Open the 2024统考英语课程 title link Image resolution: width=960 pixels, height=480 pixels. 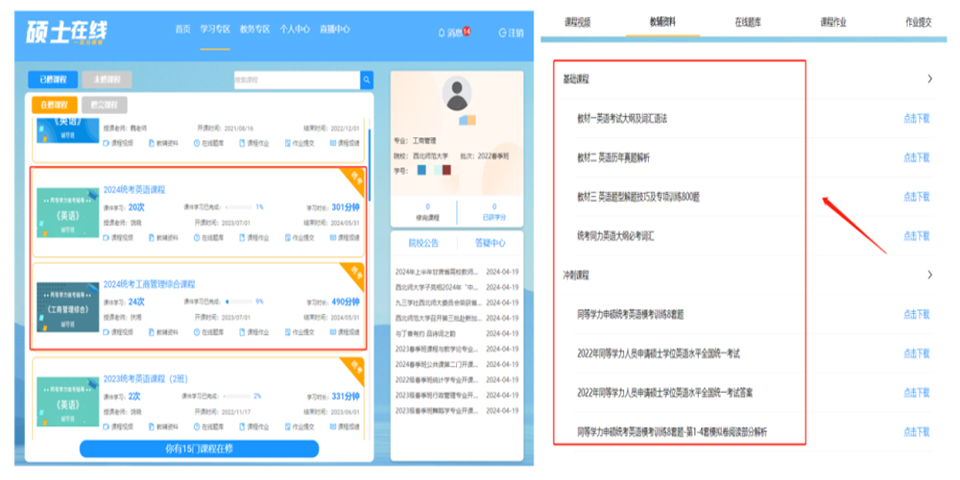[134, 190]
